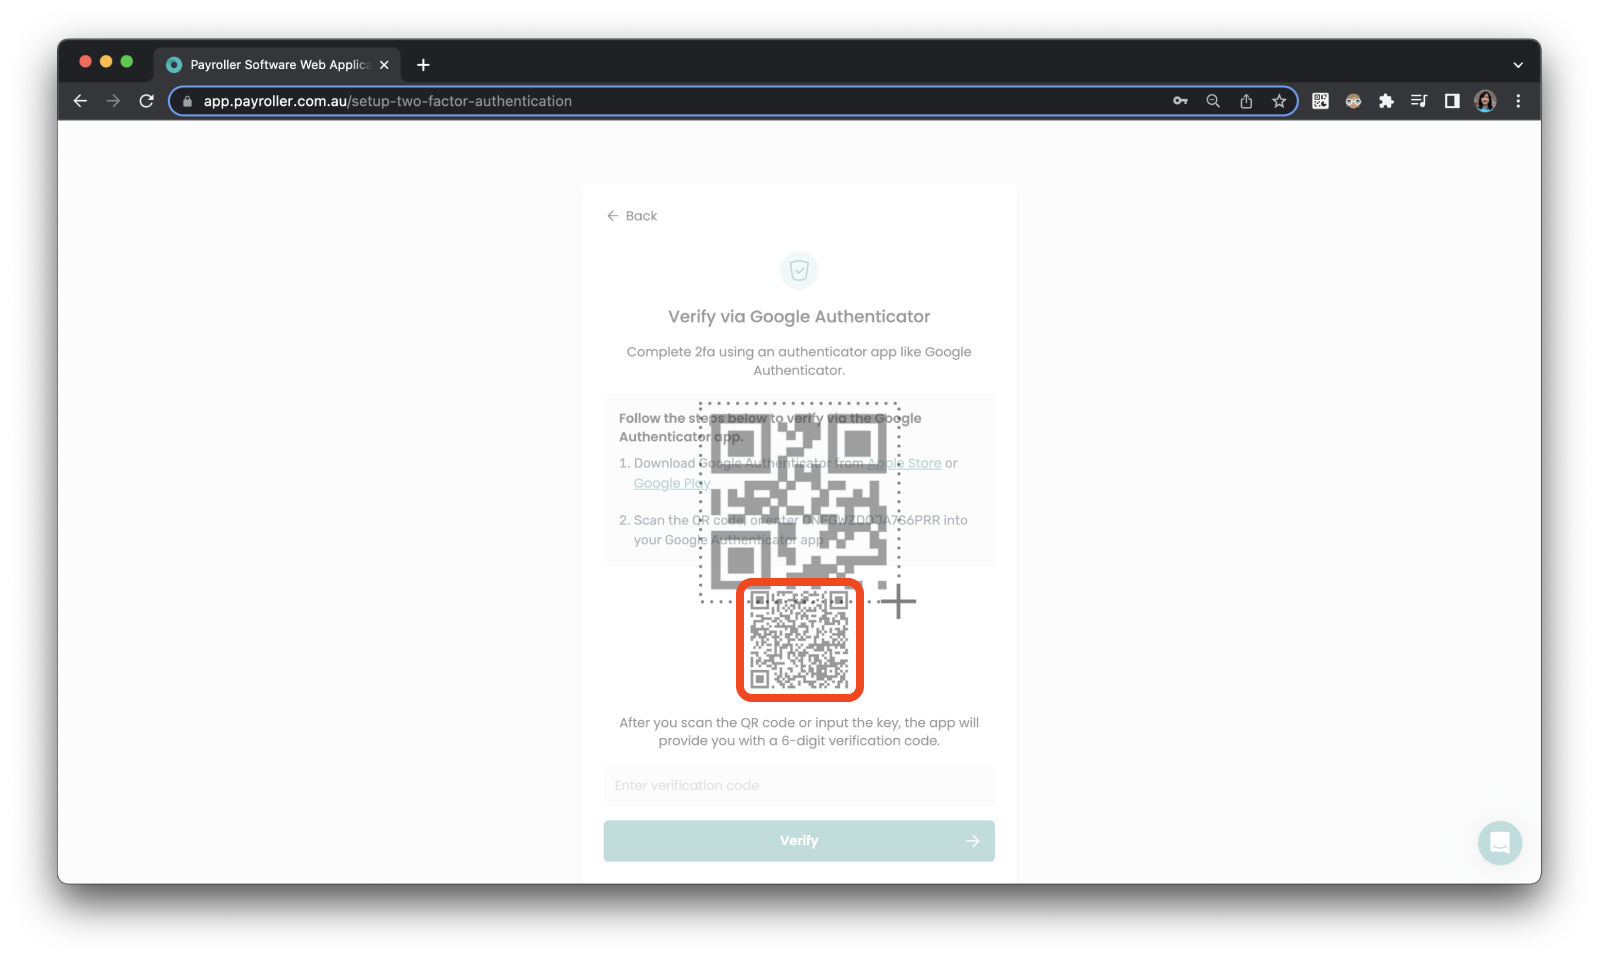Reload the Payroller page
The image size is (1599, 960).
146,101
